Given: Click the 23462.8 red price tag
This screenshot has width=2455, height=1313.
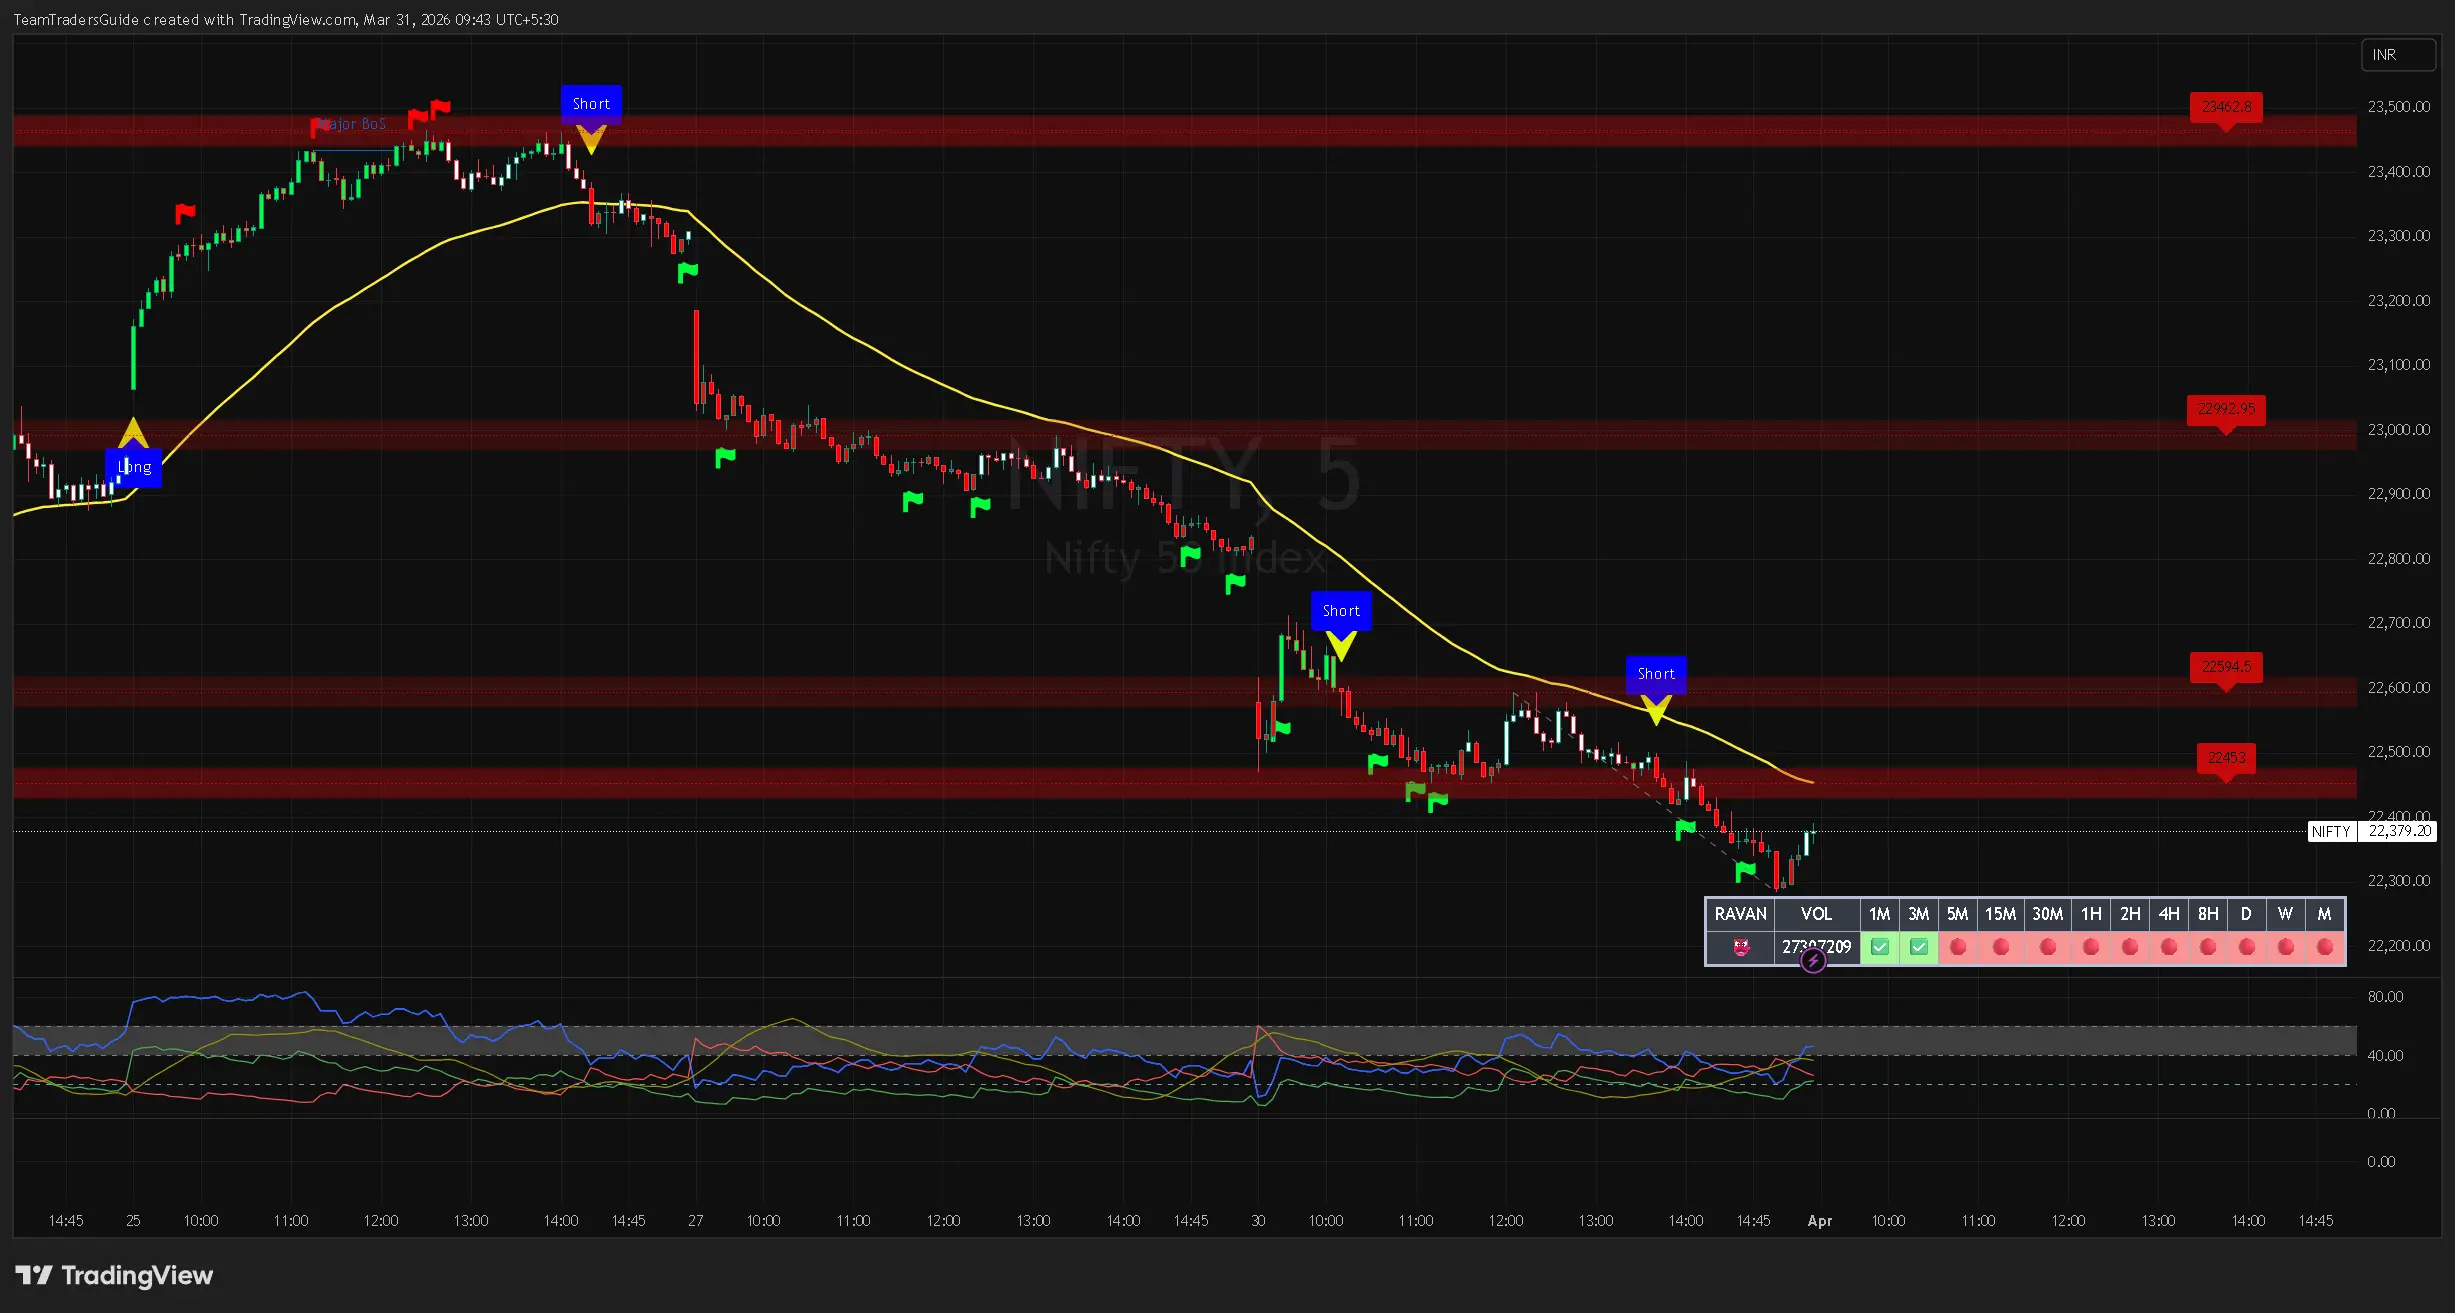Looking at the screenshot, I should click(x=2226, y=107).
